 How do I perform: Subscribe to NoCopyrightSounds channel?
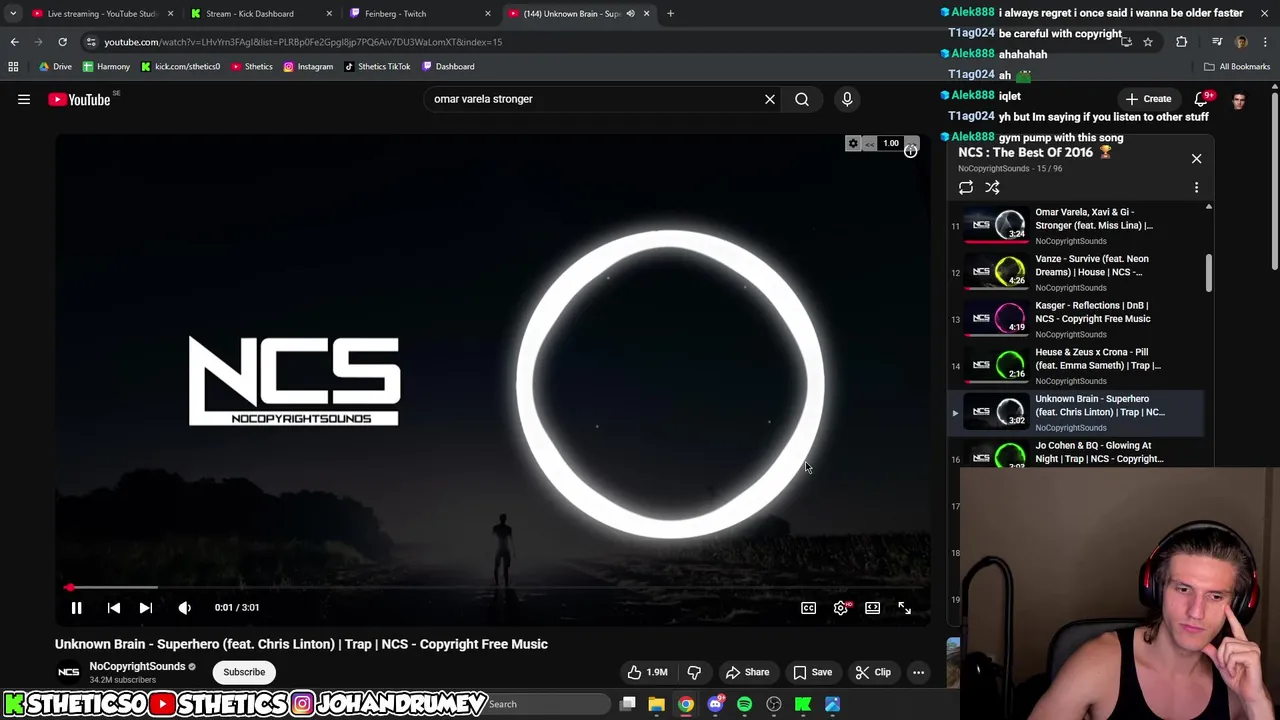[244, 672]
